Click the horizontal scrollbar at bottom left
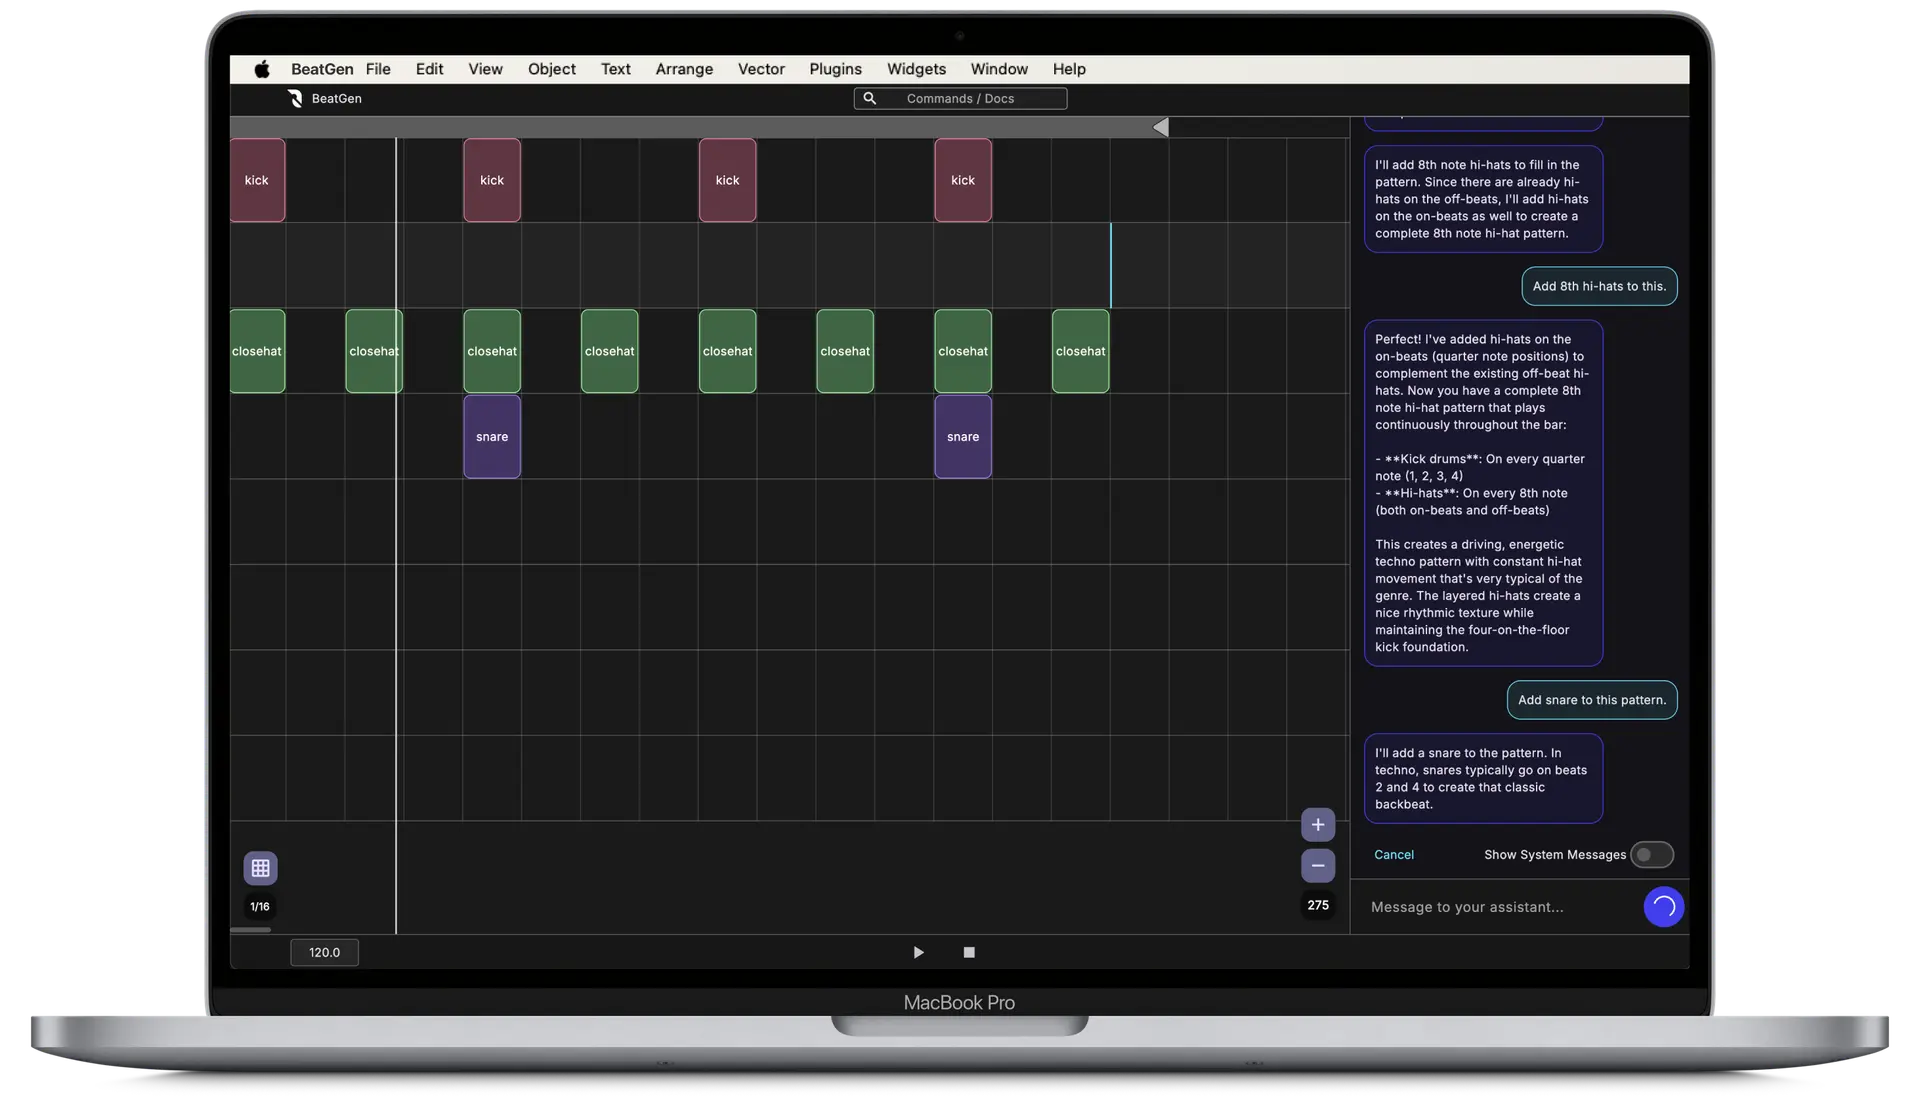The height and width of the screenshot is (1113, 1920). click(250, 930)
